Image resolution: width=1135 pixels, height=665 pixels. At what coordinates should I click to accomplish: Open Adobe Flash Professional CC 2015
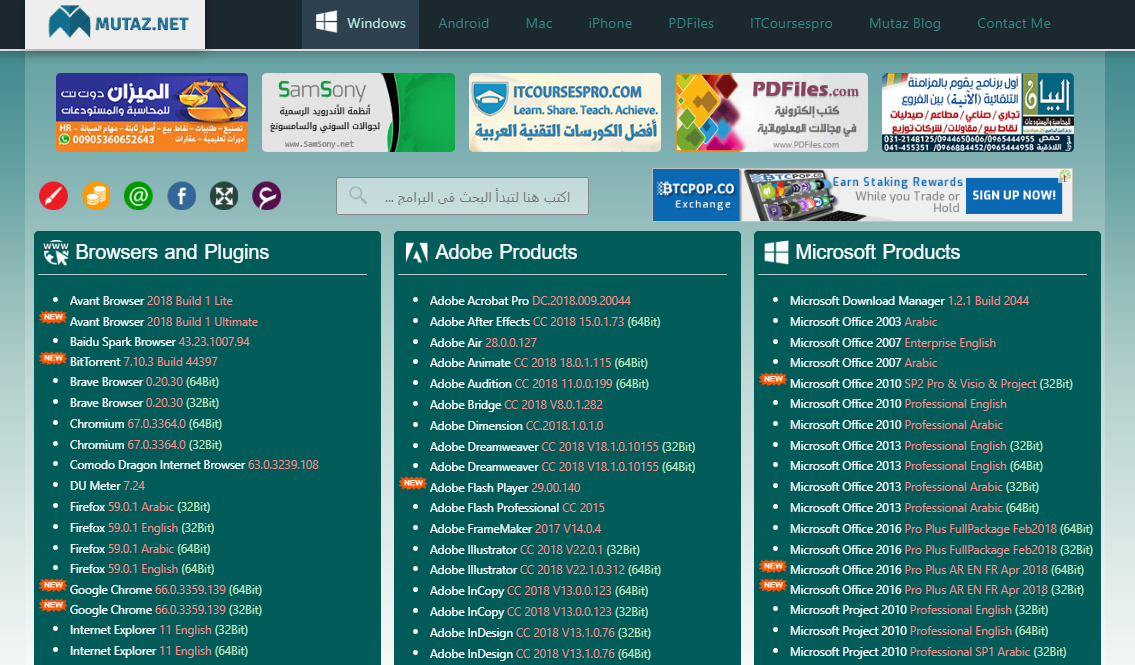[517, 508]
